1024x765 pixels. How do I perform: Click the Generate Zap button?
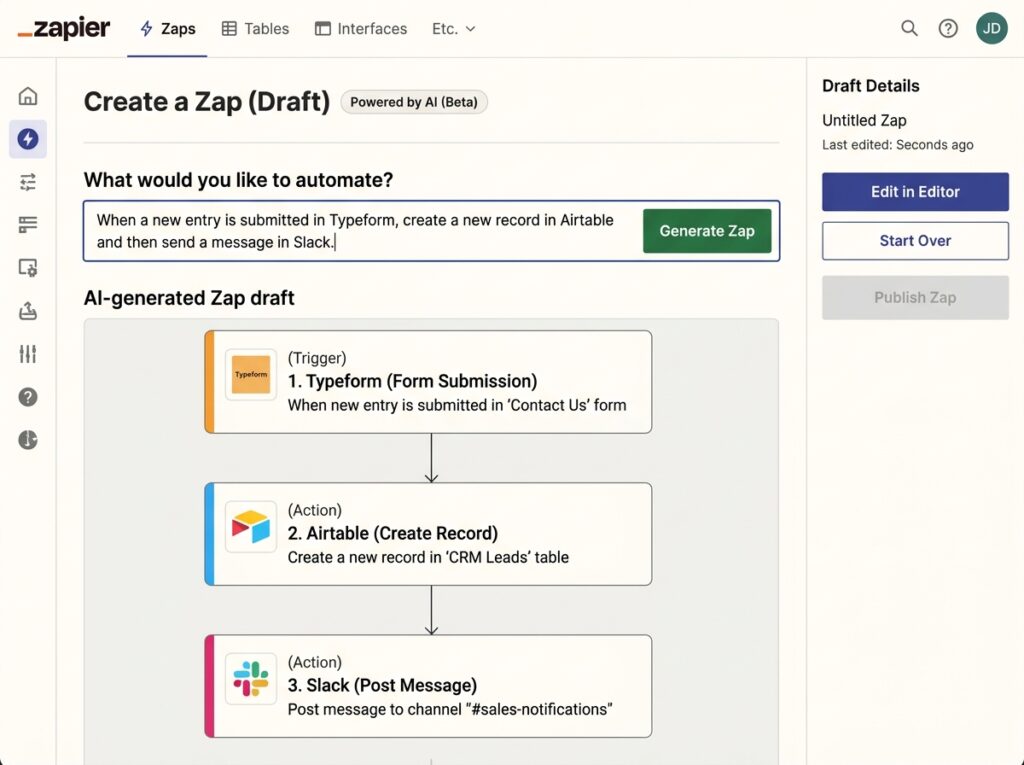[707, 231]
